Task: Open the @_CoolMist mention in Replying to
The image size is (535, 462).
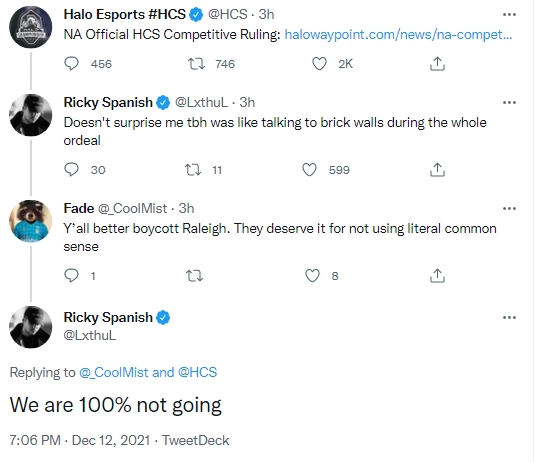Action: (x=114, y=372)
